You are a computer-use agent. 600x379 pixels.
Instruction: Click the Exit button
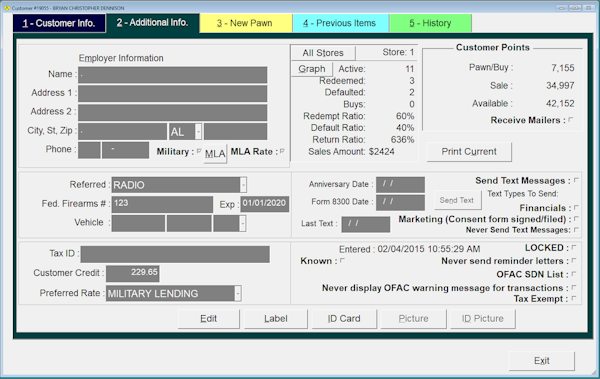pos(541,361)
